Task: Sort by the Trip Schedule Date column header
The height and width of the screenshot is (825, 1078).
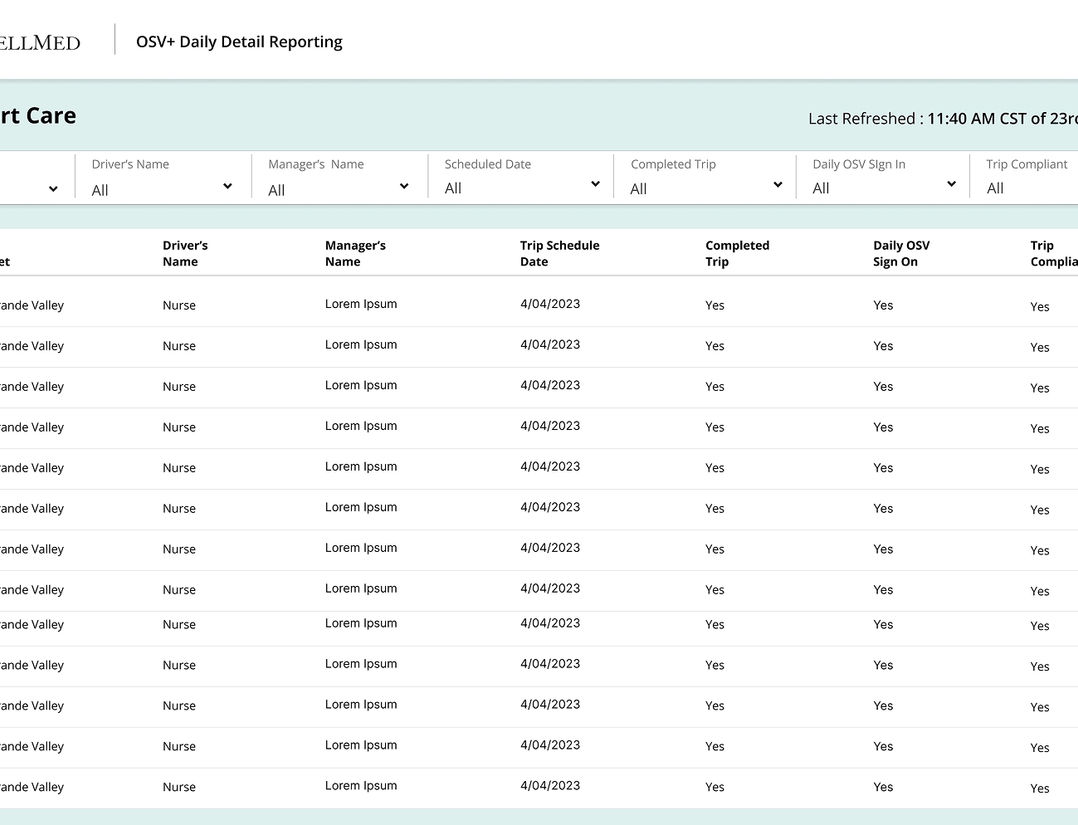Action: [559, 253]
